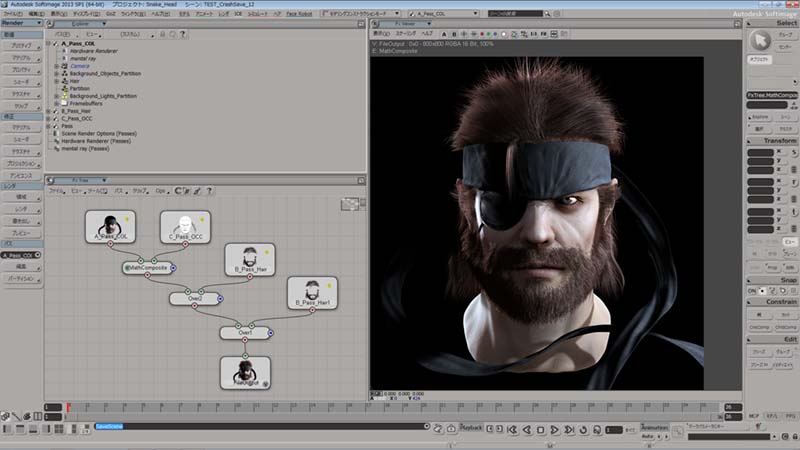
Task: Click the refresh C icon in FxTree toolbar
Action: click(x=178, y=191)
